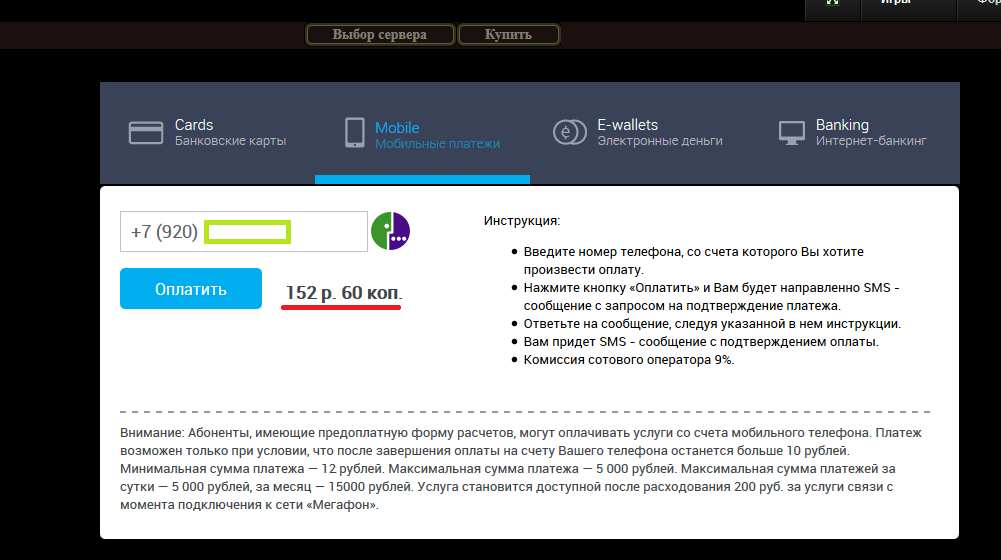Click the Электронные деньги subtitle text
The image size is (1001, 560).
click(x=659, y=141)
